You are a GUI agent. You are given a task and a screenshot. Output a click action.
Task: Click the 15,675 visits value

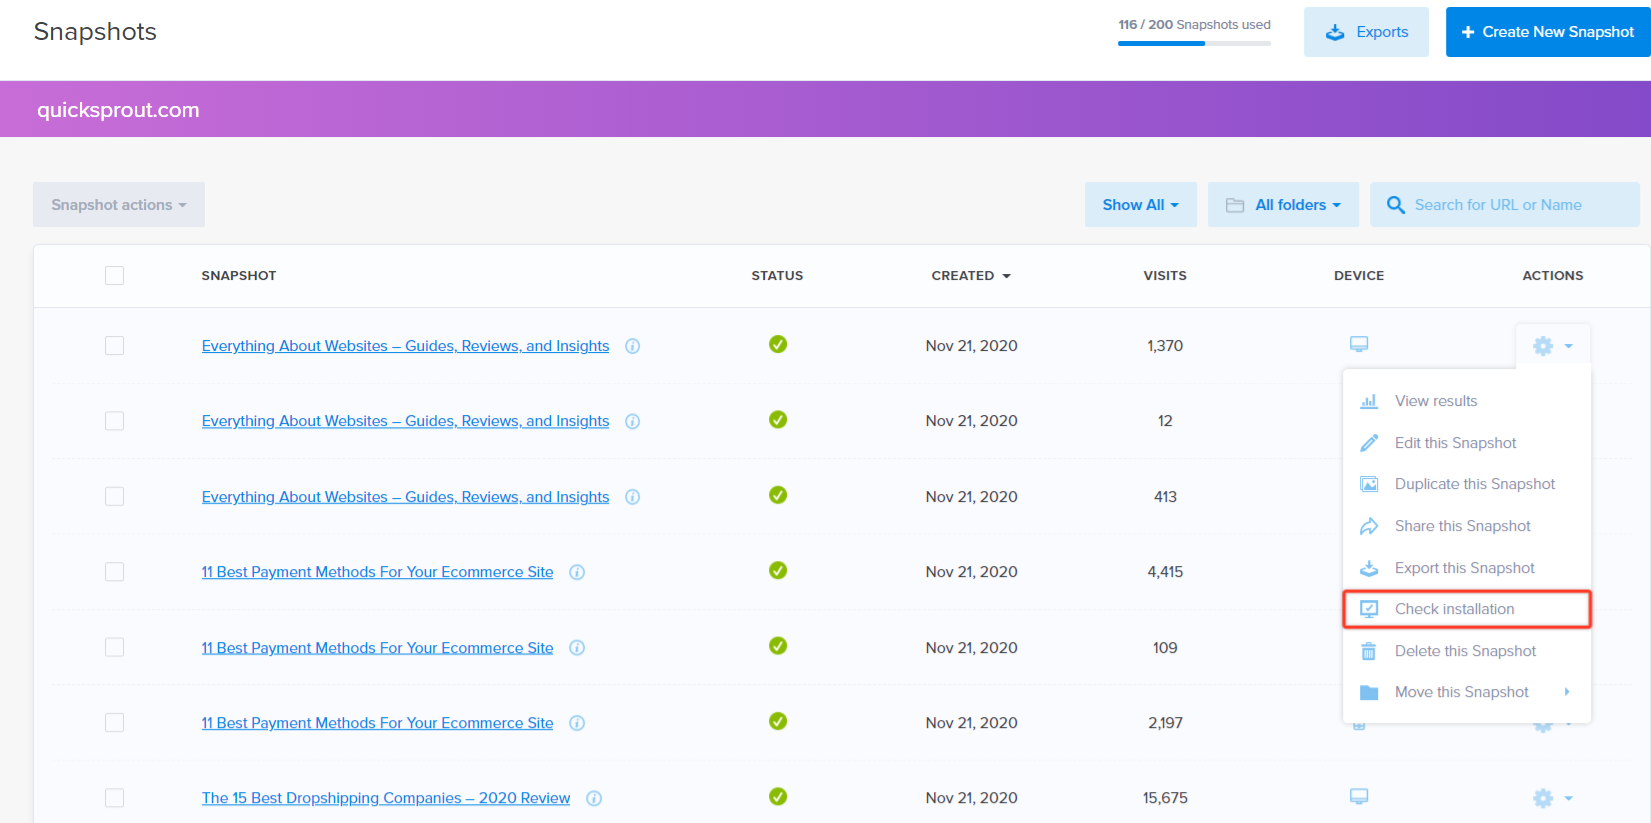click(x=1165, y=798)
